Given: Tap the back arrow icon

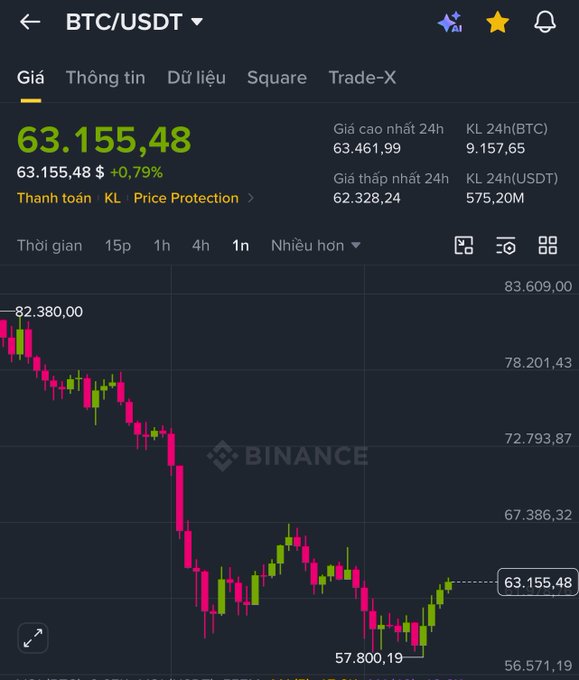Looking at the screenshot, I should coord(30,22).
